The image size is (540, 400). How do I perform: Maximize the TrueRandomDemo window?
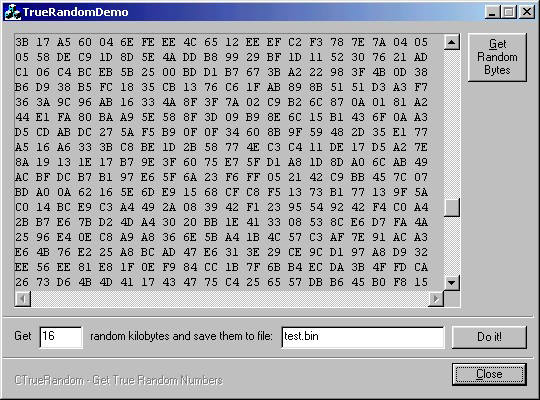click(x=509, y=12)
